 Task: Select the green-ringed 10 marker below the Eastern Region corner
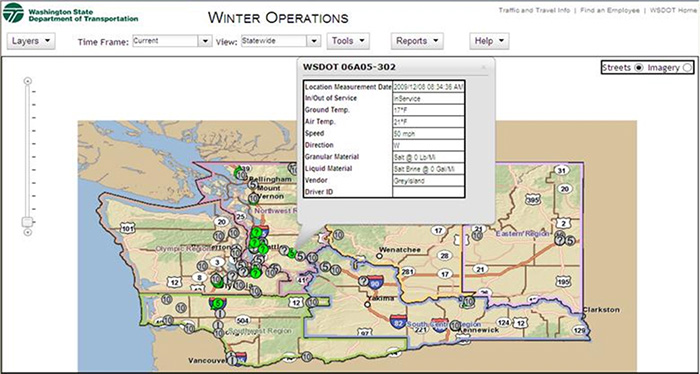point(468,302)
